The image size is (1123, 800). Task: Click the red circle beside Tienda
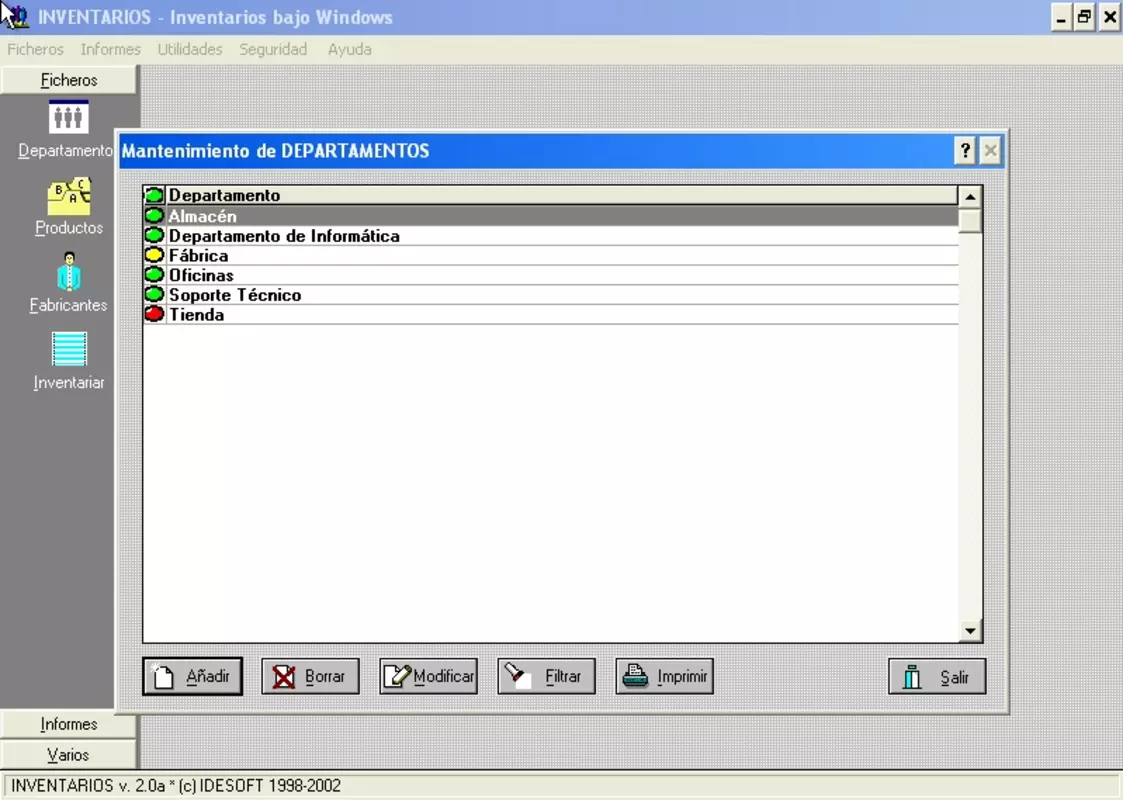(x=154, y=314)
